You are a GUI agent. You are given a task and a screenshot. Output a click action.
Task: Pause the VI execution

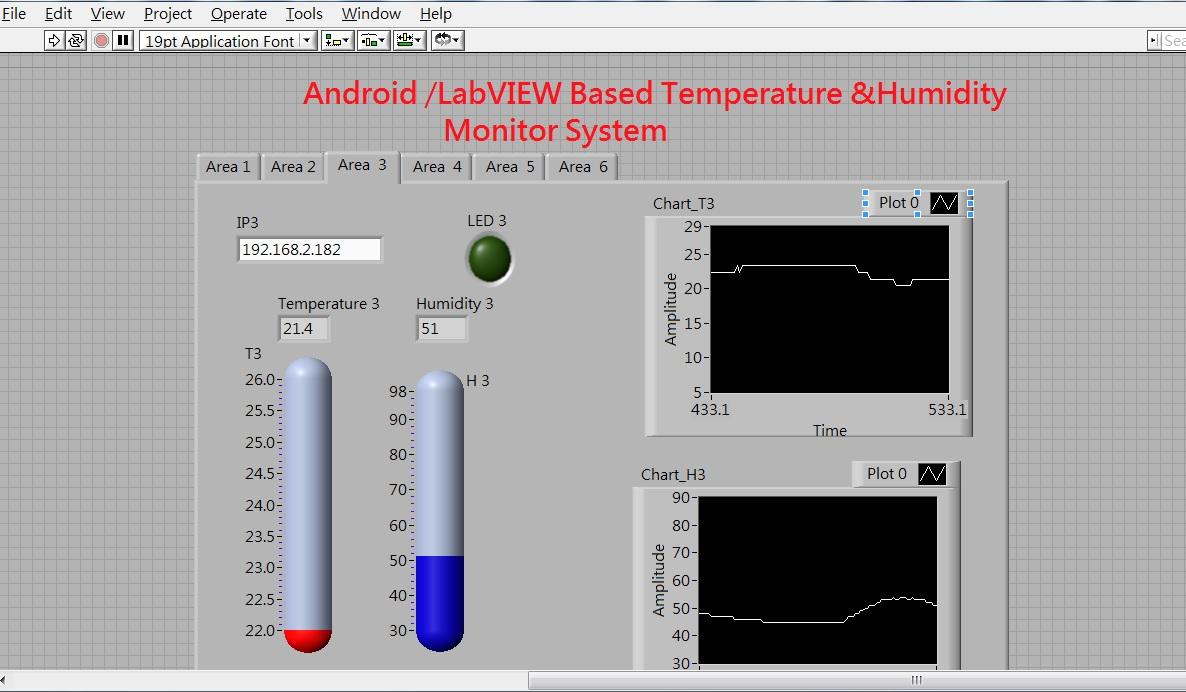point(123,40)
